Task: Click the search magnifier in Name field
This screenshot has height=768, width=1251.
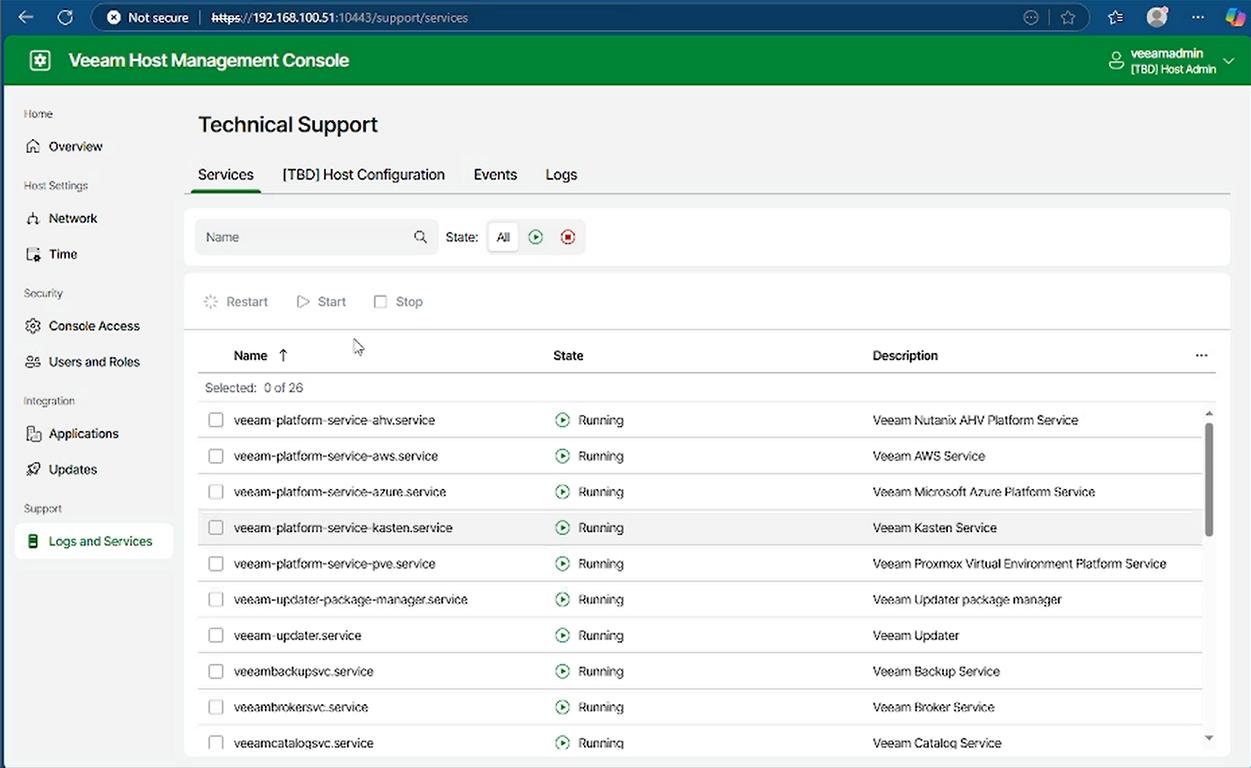Action: [x=420, y=237]
